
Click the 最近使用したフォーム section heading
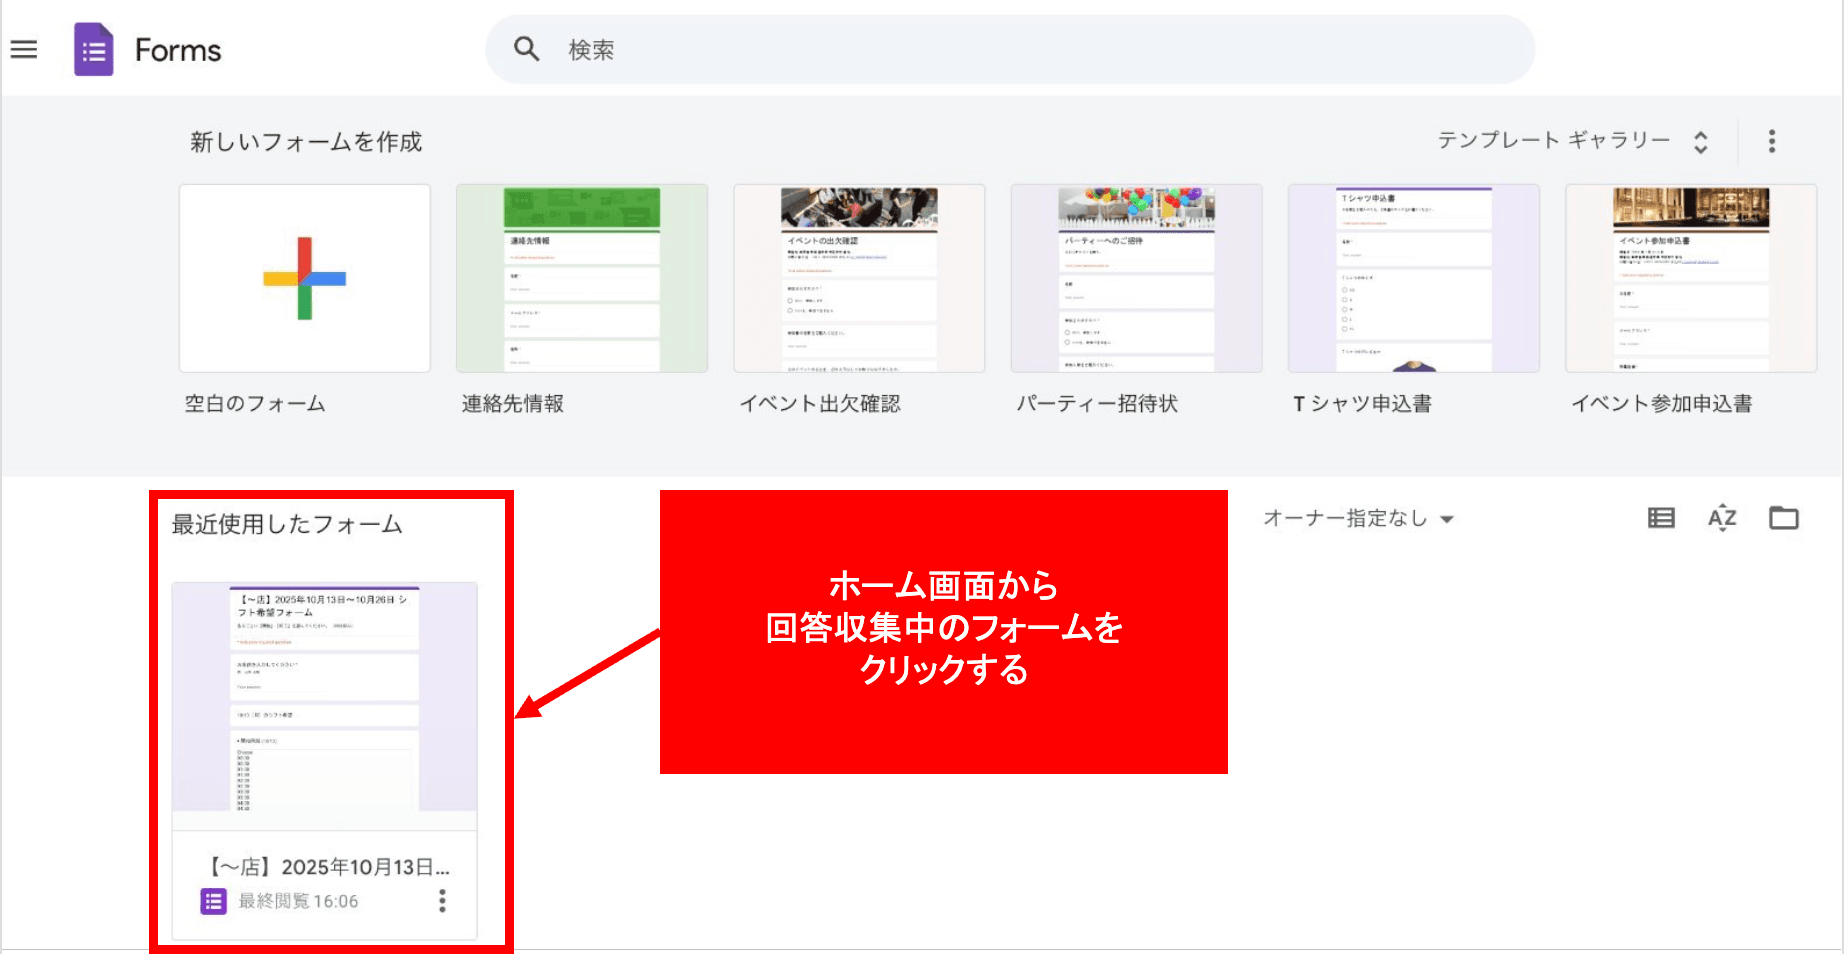286,524
